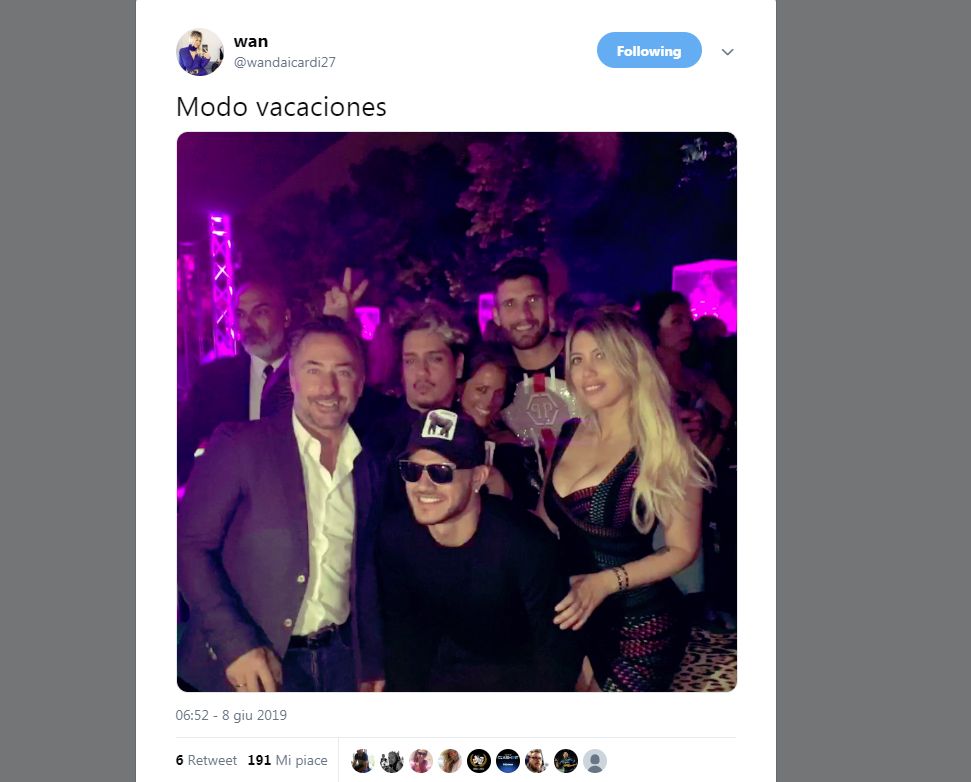Click the fifth liker avatar, black gold logo
This screenshot has height=782, width=971.
[479, 760]
